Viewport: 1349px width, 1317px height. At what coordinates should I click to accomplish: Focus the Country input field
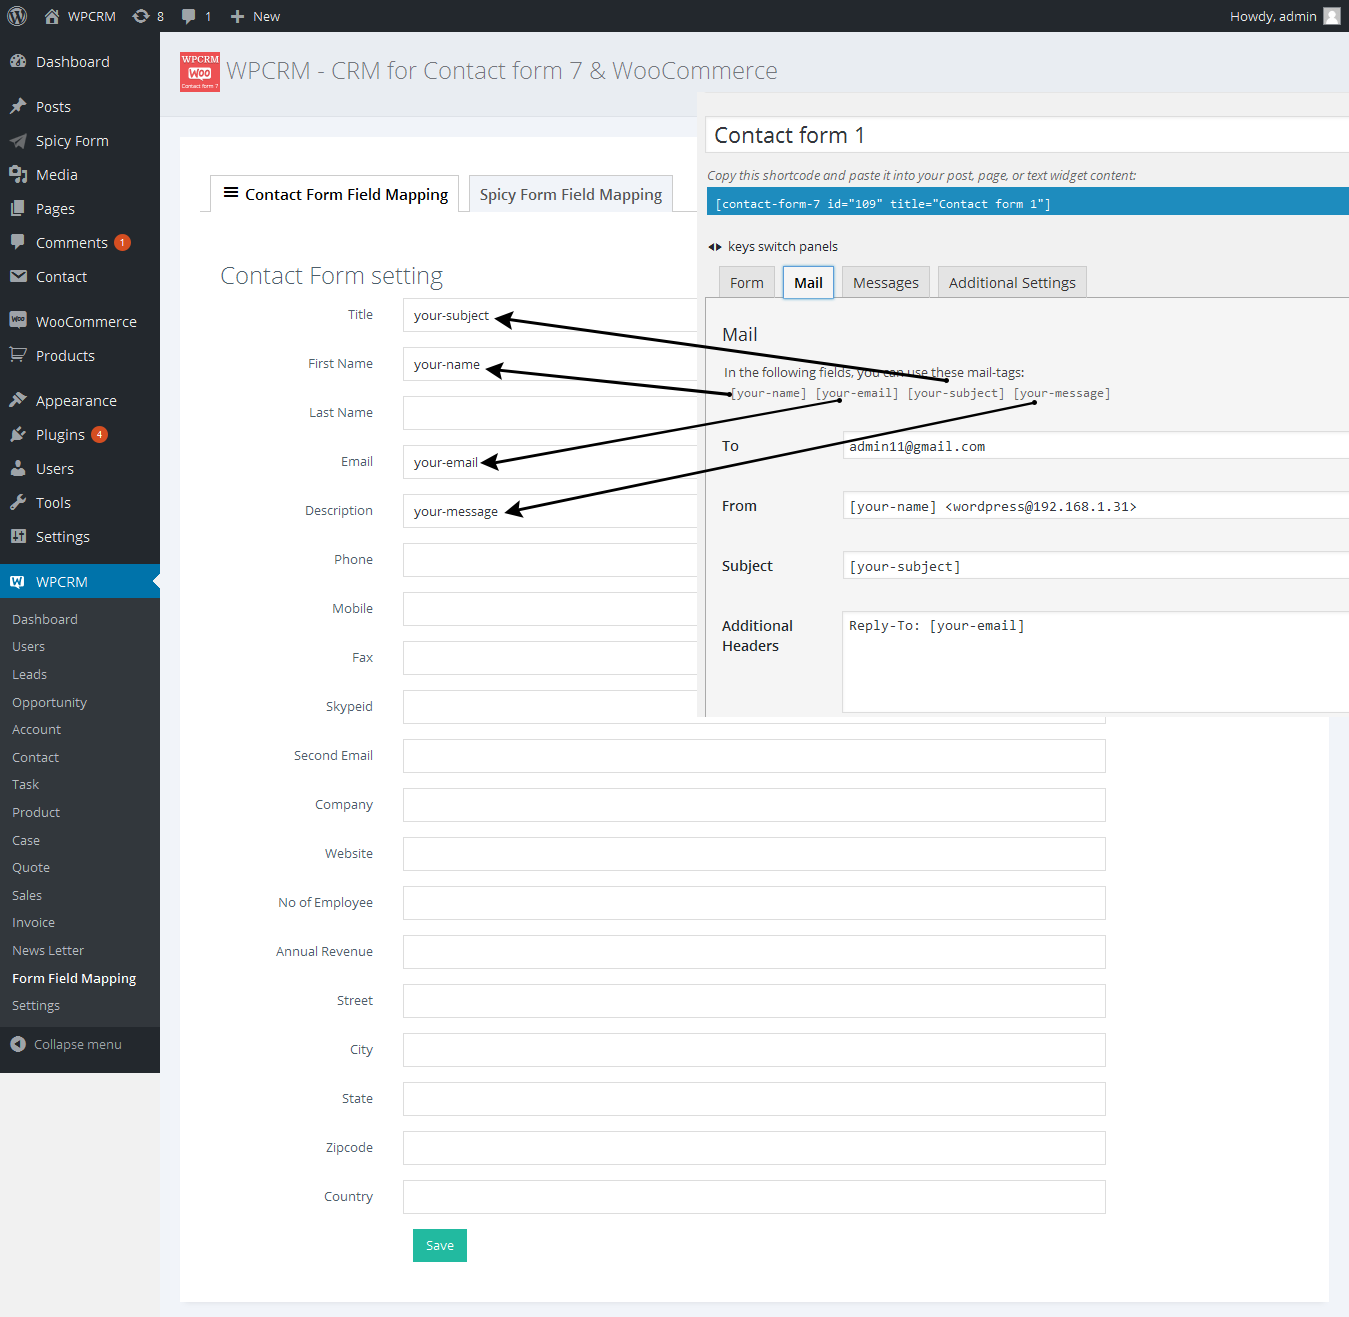pos(754,1197)
